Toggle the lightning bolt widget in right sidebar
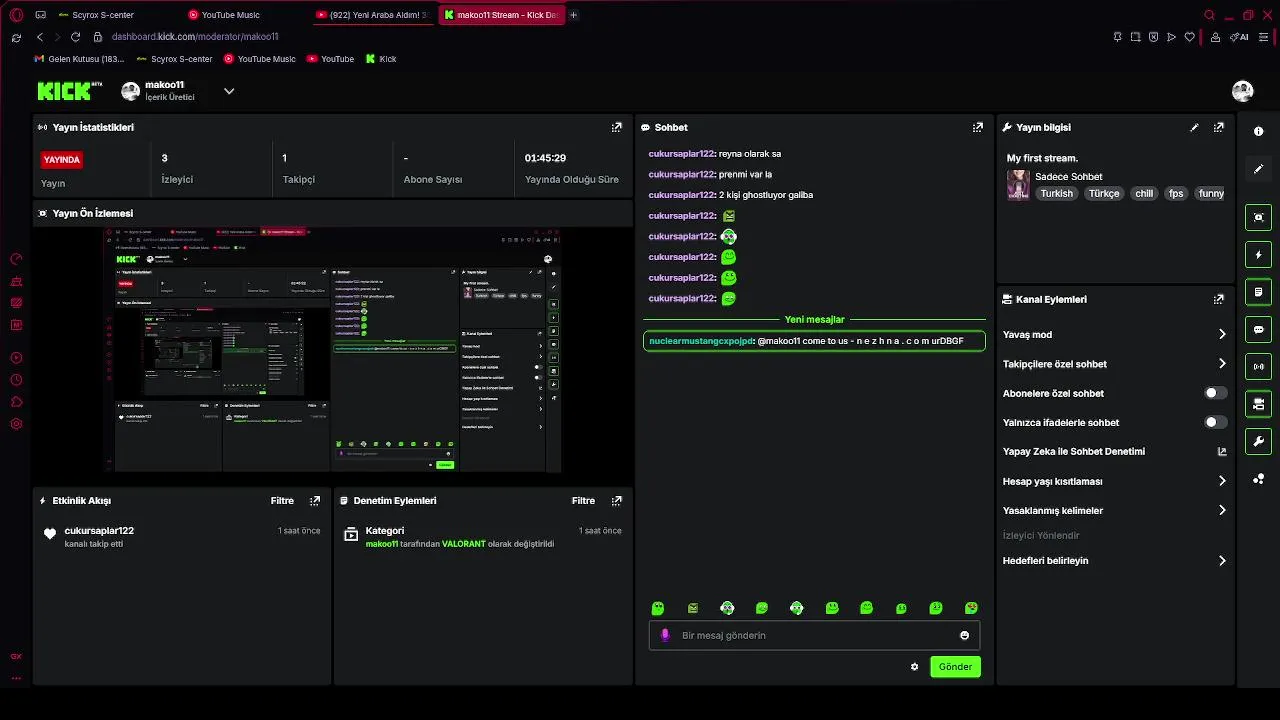 tap(1258, 255)
